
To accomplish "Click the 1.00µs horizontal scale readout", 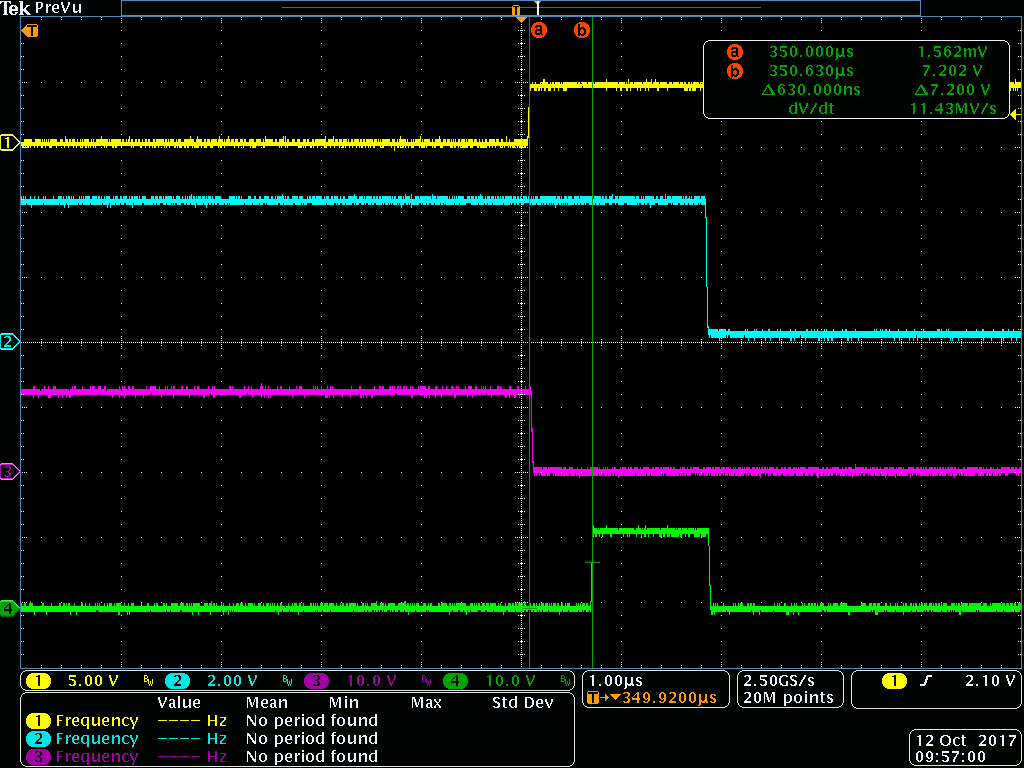I will click(x=615, y=680).
